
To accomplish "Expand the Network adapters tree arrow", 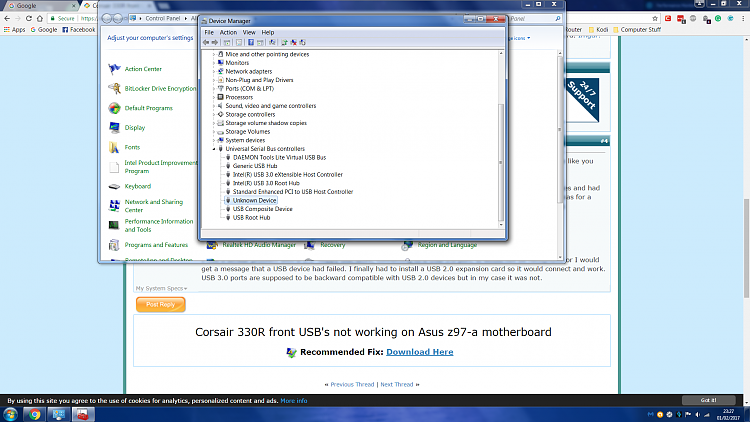I will tap(214, 72).
